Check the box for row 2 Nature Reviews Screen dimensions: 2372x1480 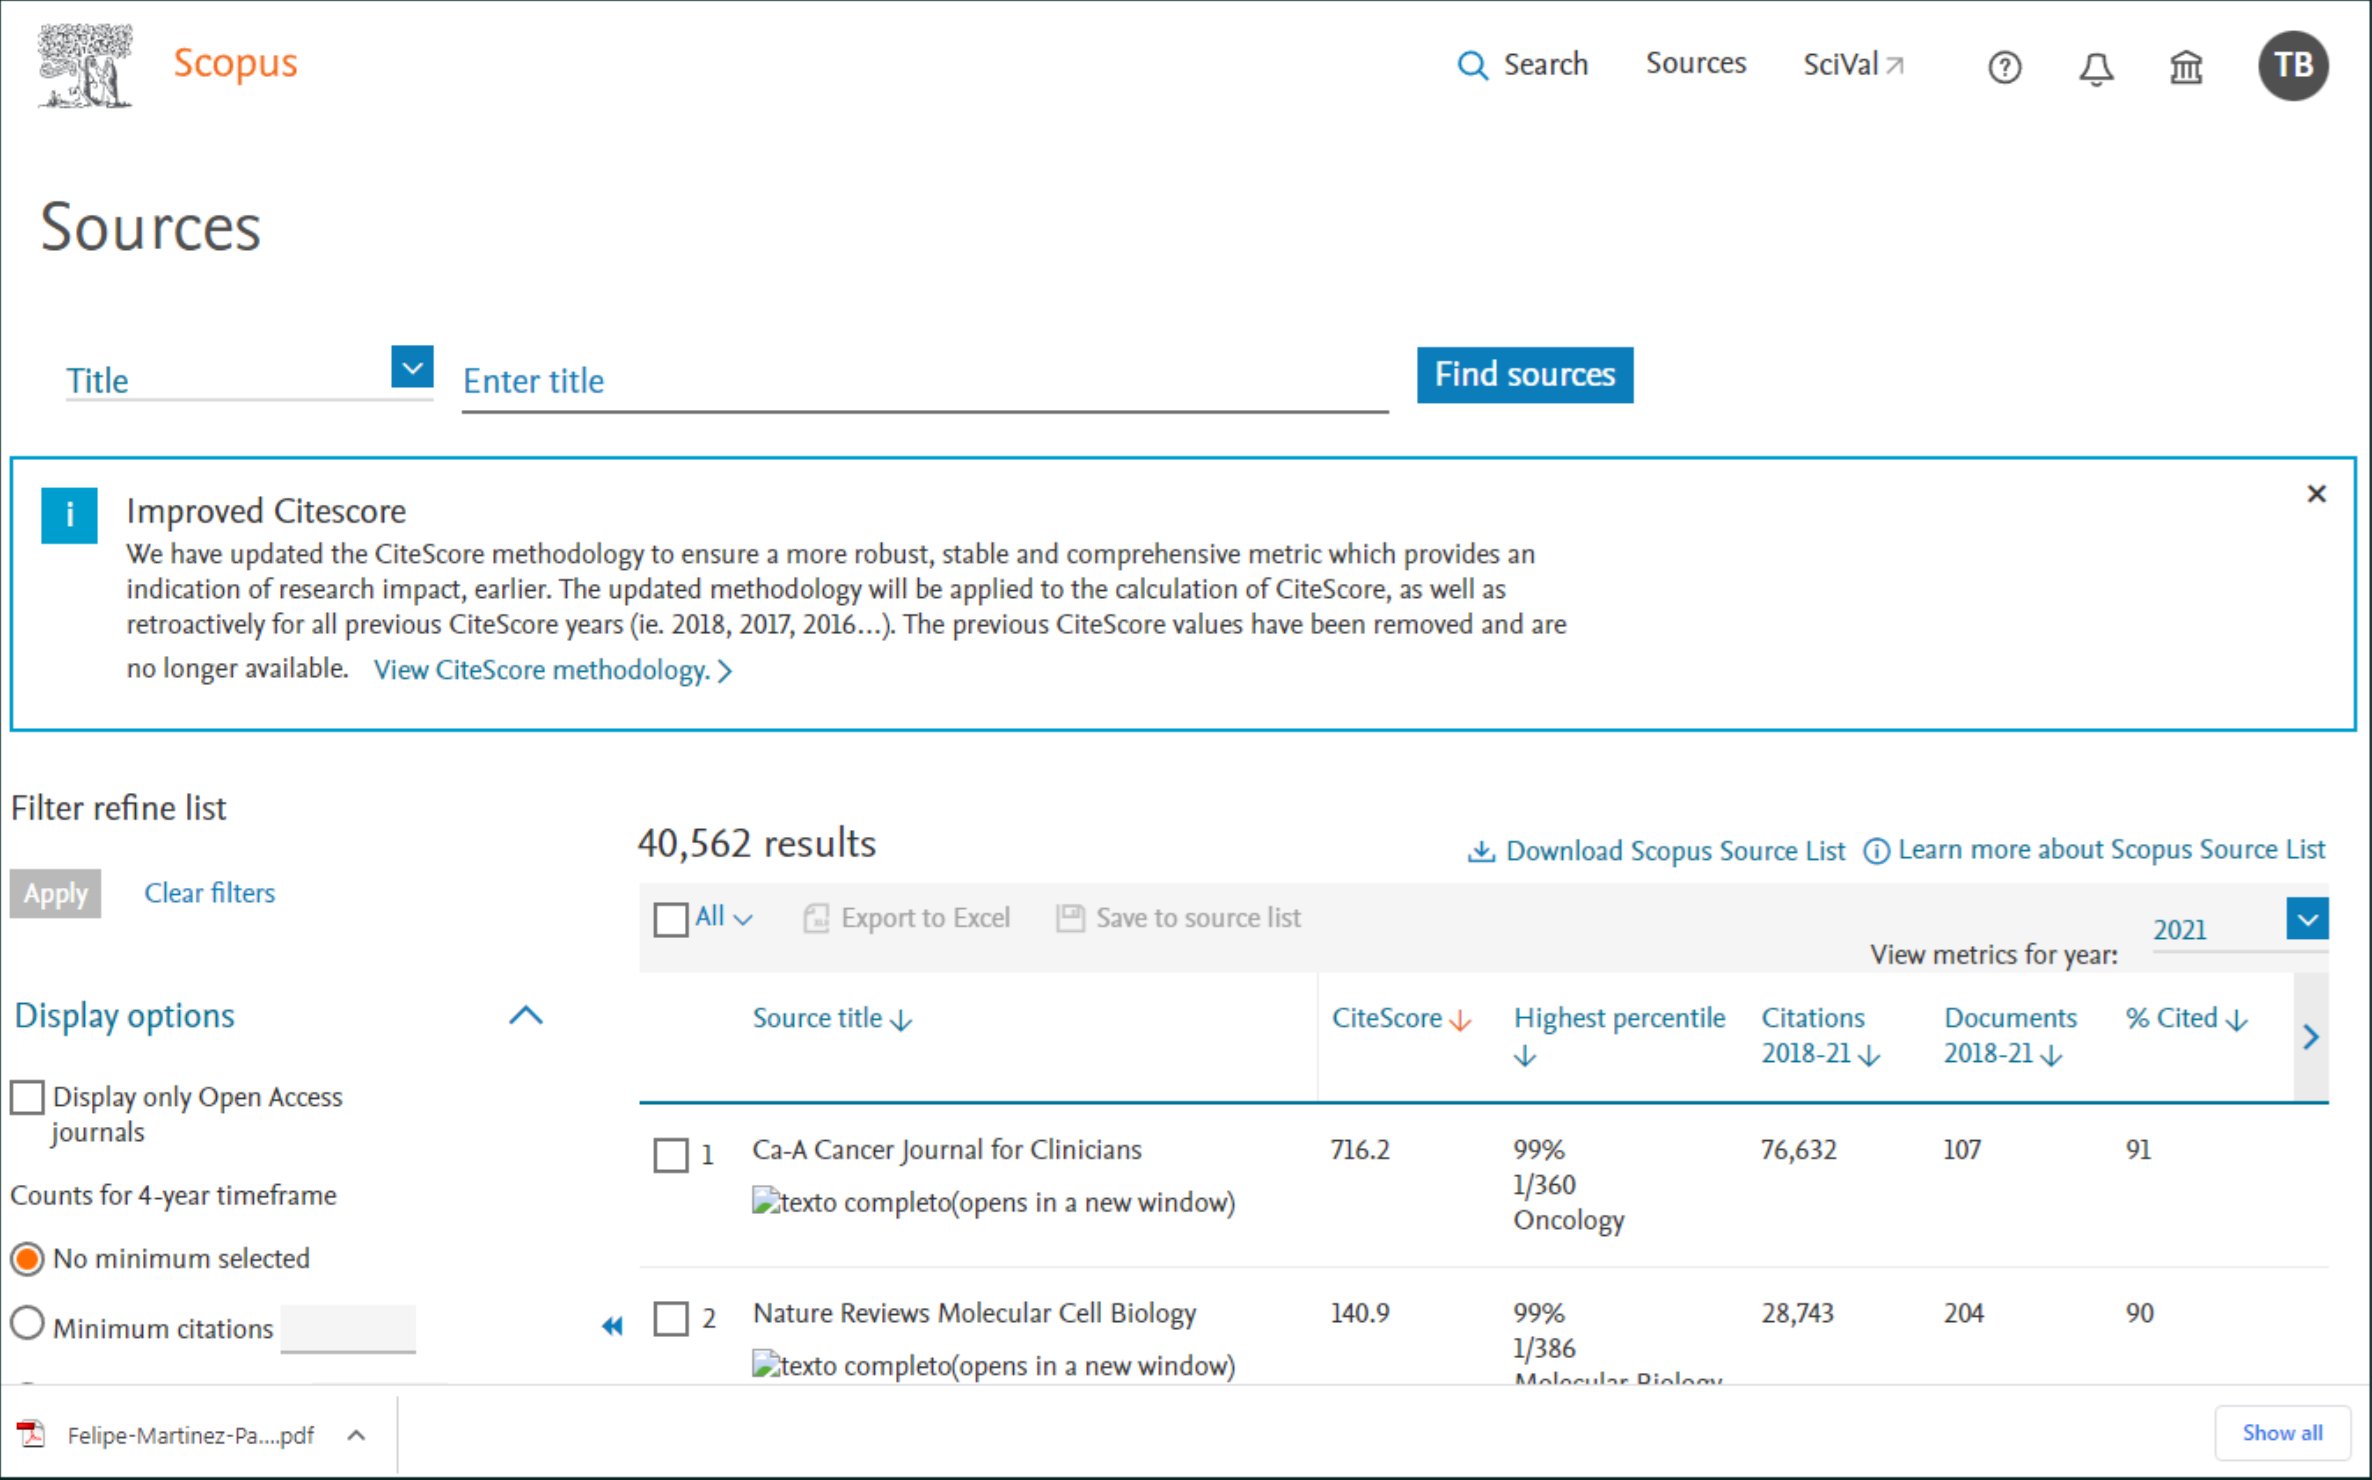click(670, 1319)
